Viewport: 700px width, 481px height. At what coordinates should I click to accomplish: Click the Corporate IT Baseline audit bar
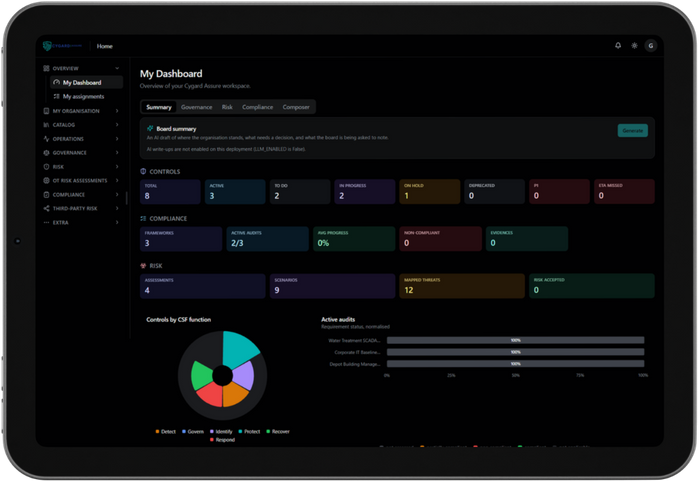click(x=516, y=352)
